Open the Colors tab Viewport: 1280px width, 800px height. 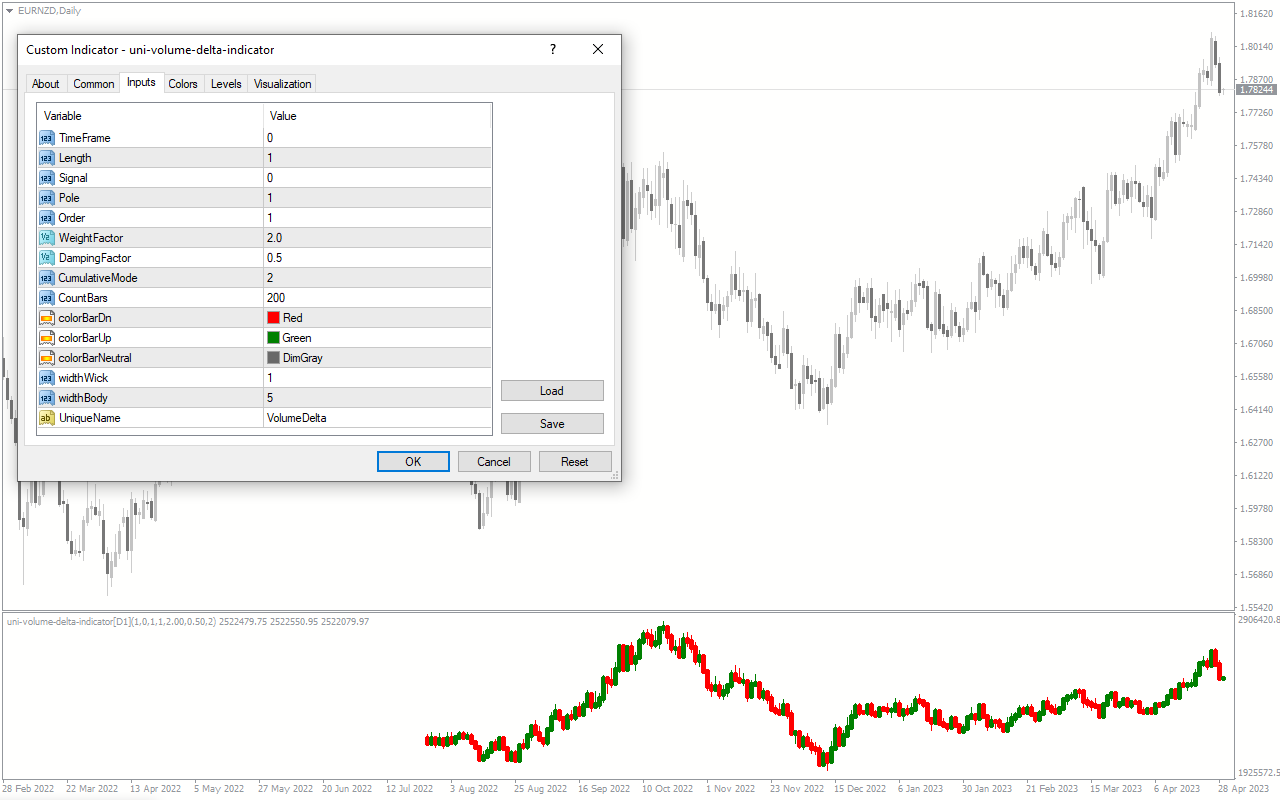coord(183,84)
